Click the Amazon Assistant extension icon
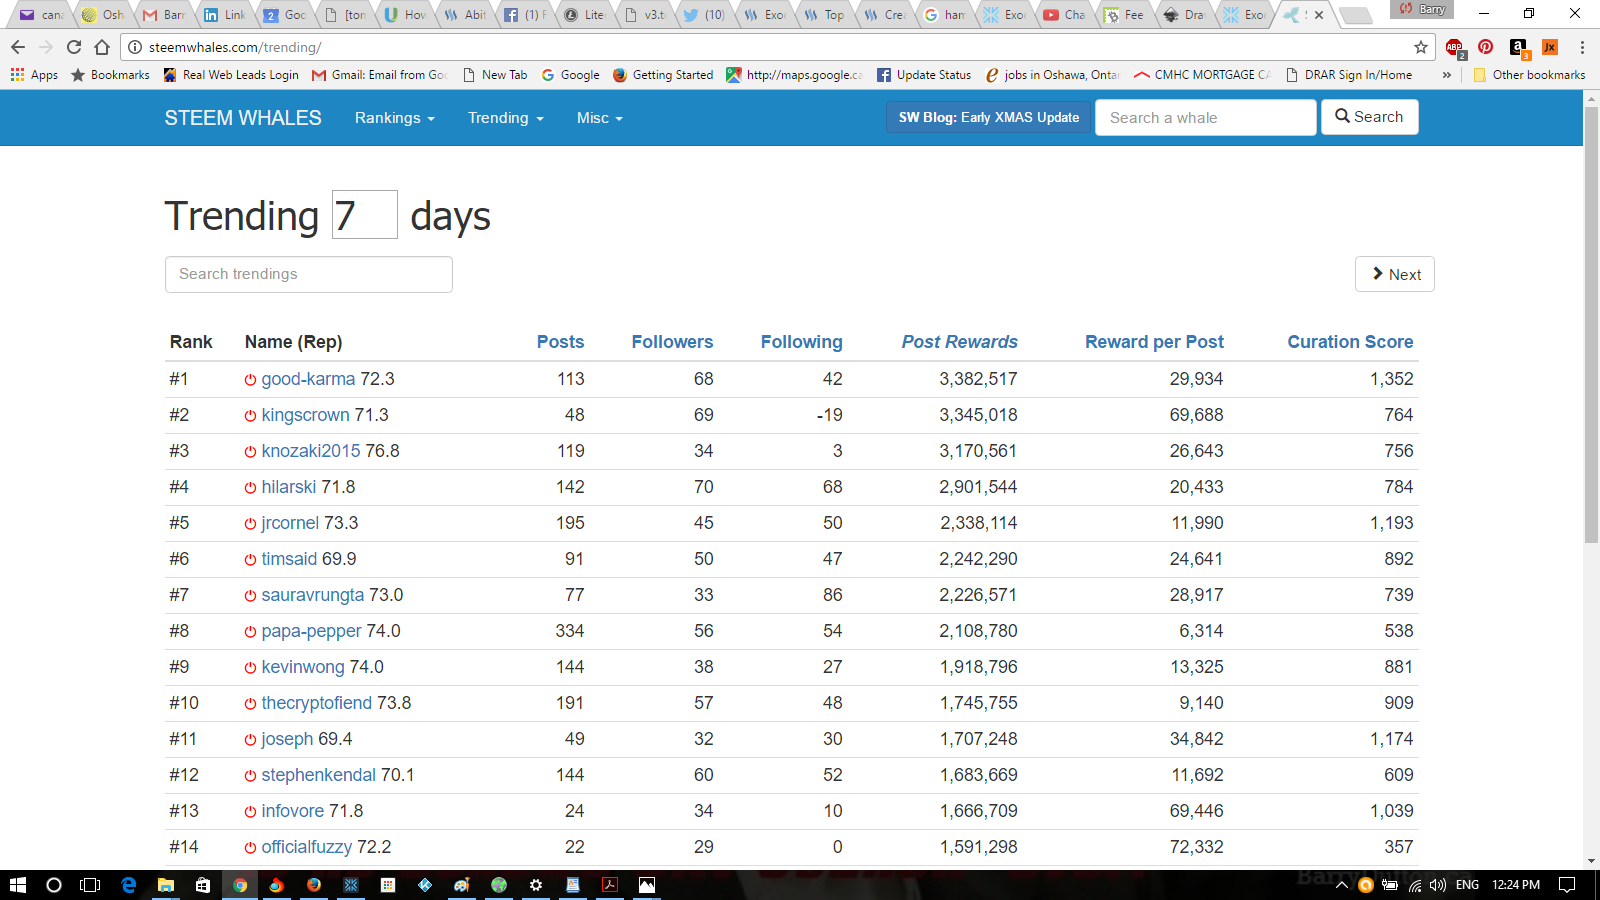 [1519, 47]
